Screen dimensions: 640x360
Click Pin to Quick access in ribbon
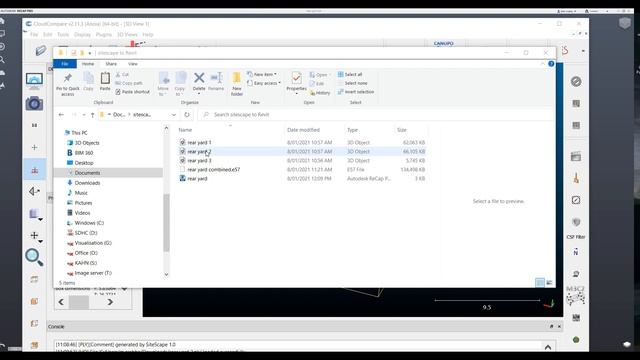pos(68,85)
